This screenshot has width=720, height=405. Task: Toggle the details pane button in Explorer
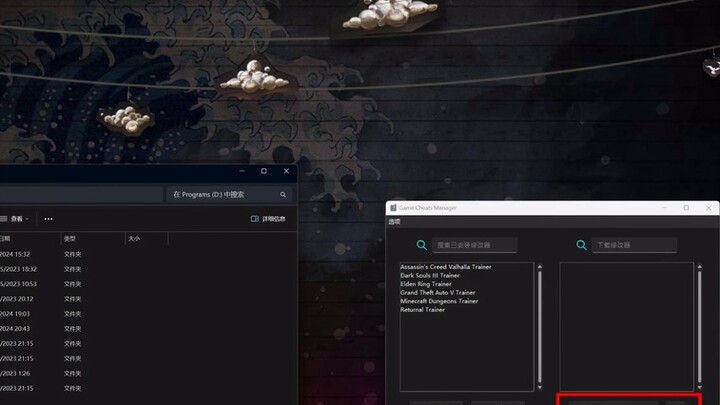(268, 219)
